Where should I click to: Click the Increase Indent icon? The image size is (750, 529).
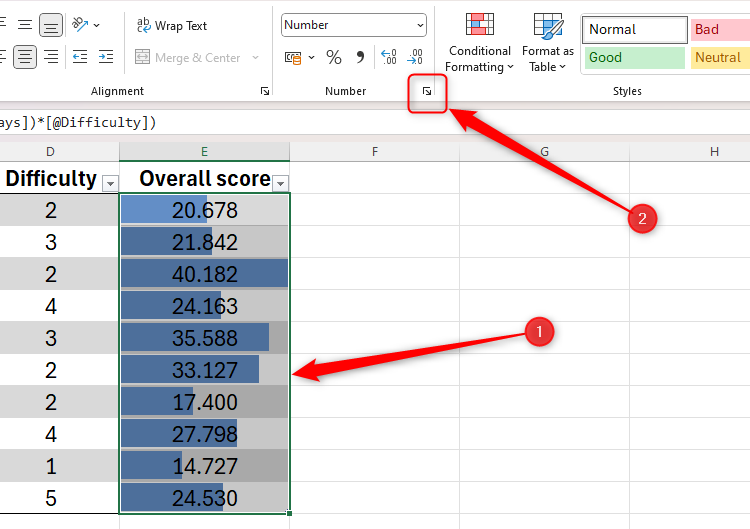[105, 57]
